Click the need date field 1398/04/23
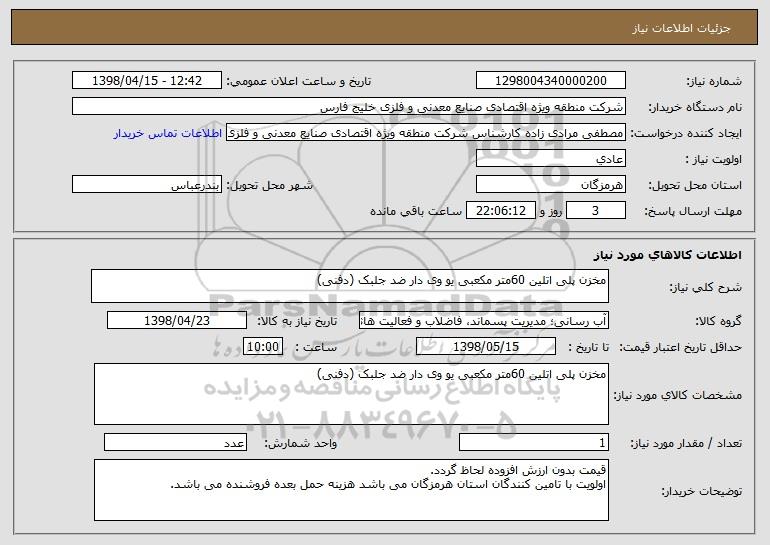Image resolution: width=770 pixels, height=545 pixels. 177,320
